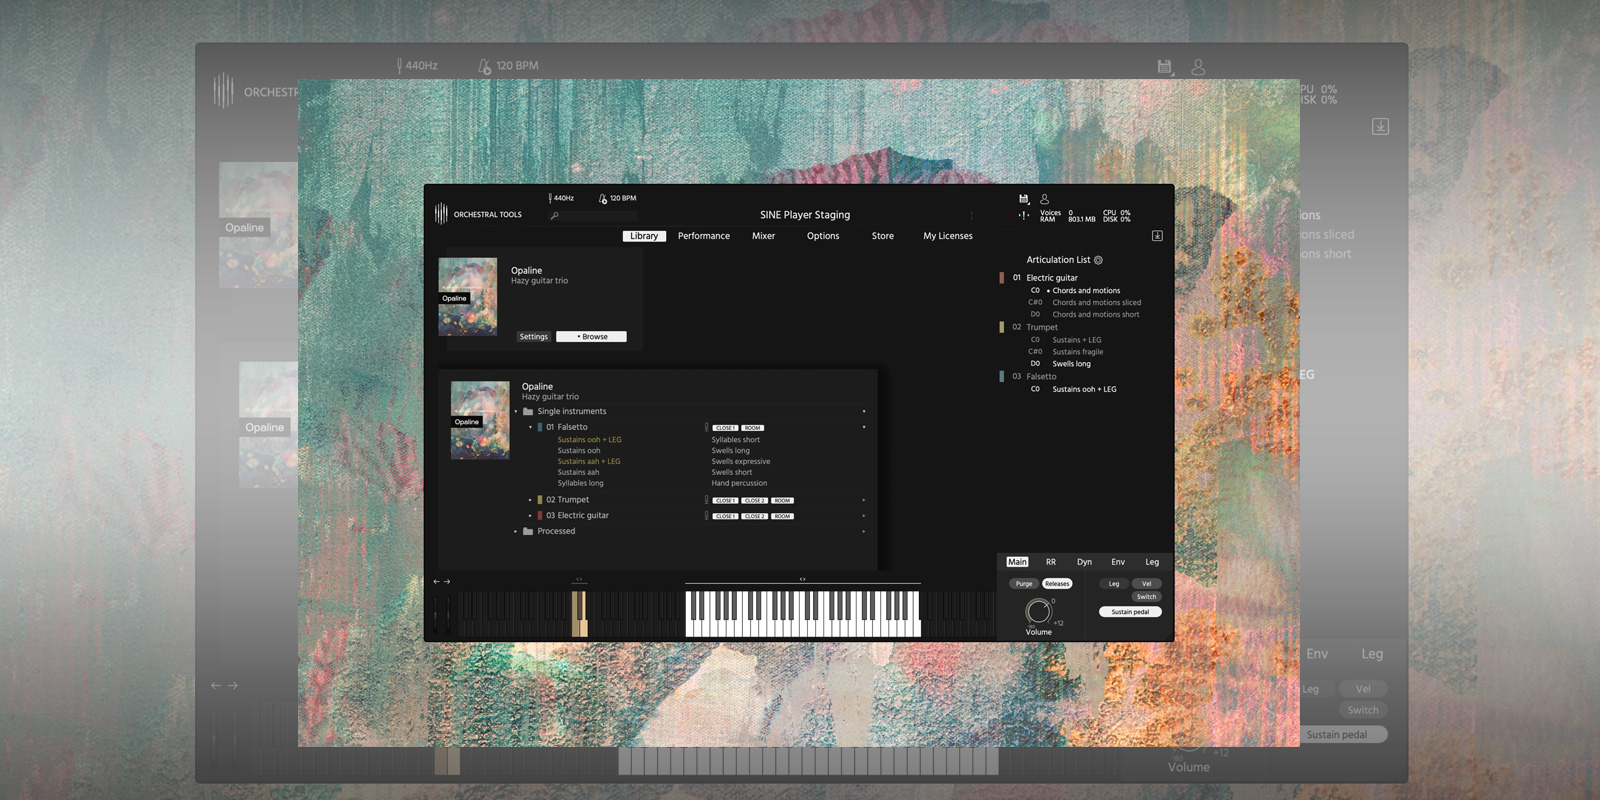
Task: Select Chords and motions sliced in Articulation List
Action: 1096,303
